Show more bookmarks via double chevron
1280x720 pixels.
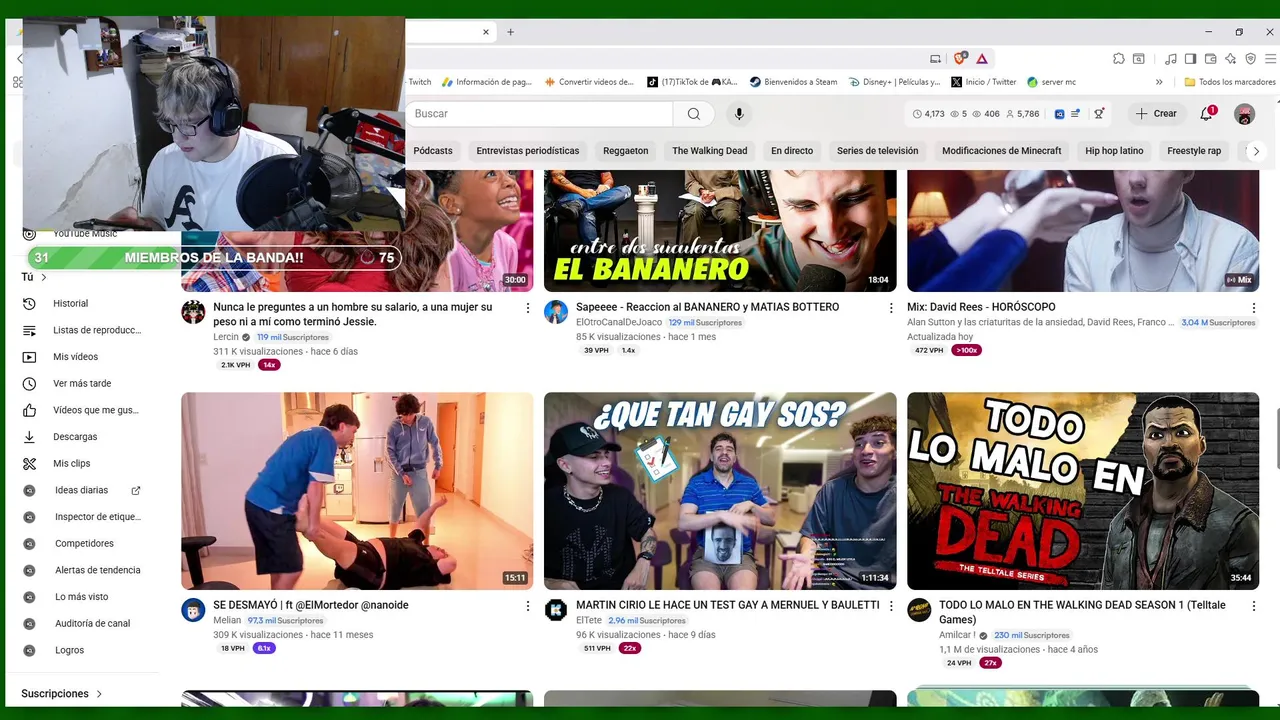click(x=1159, y=82)
